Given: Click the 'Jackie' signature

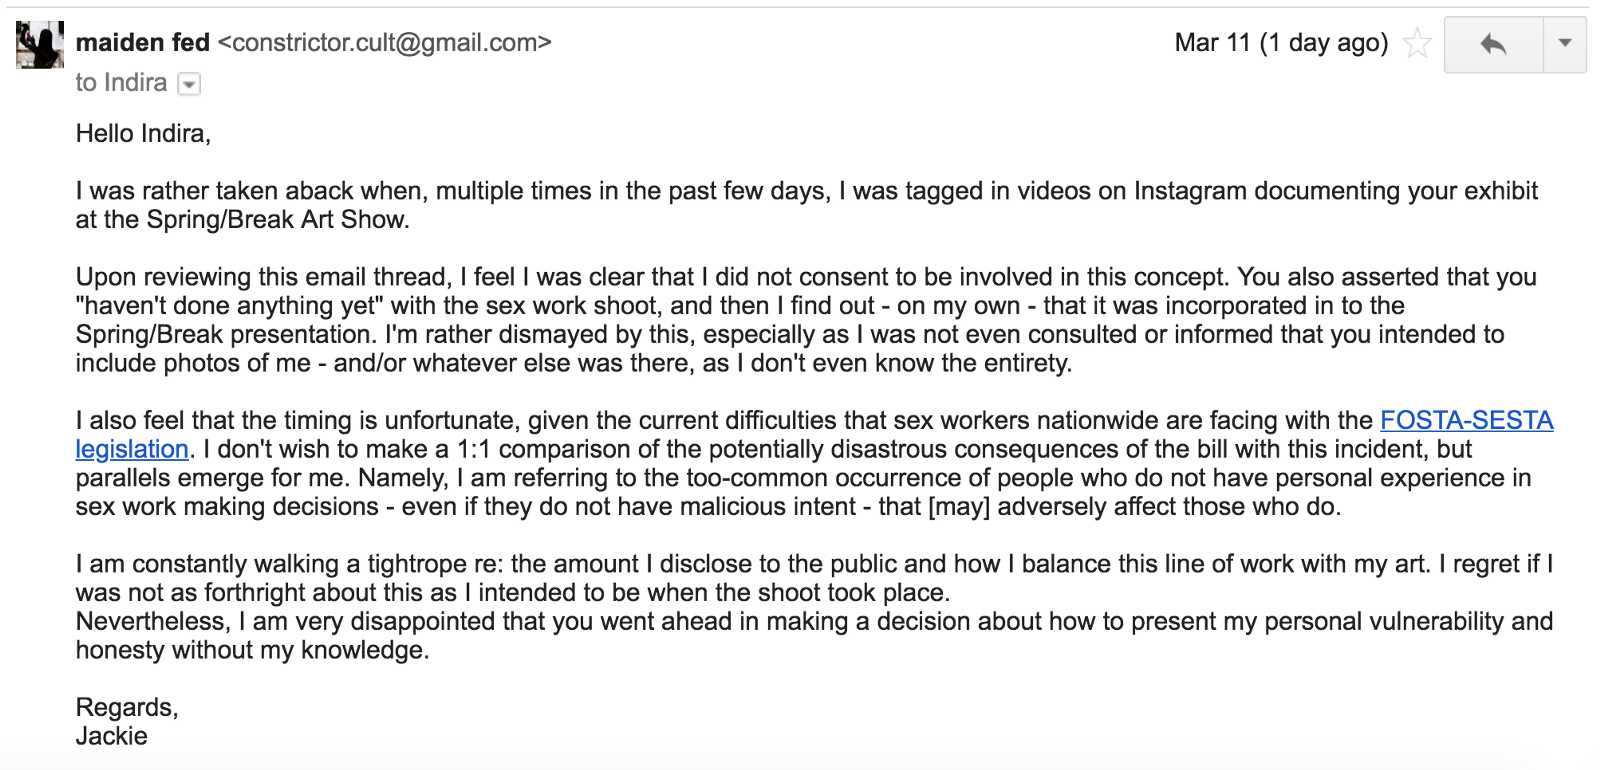Looking at the screenshot, I should (x=112, y=737).
